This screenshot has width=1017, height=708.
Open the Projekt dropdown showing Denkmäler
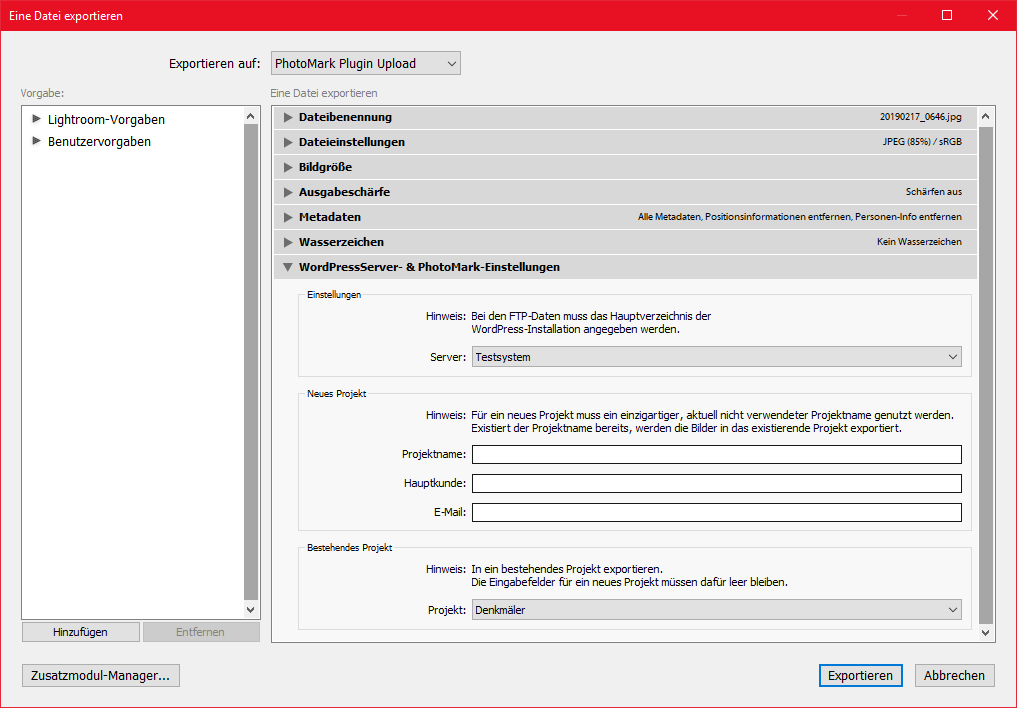click(x=716, y=610)
